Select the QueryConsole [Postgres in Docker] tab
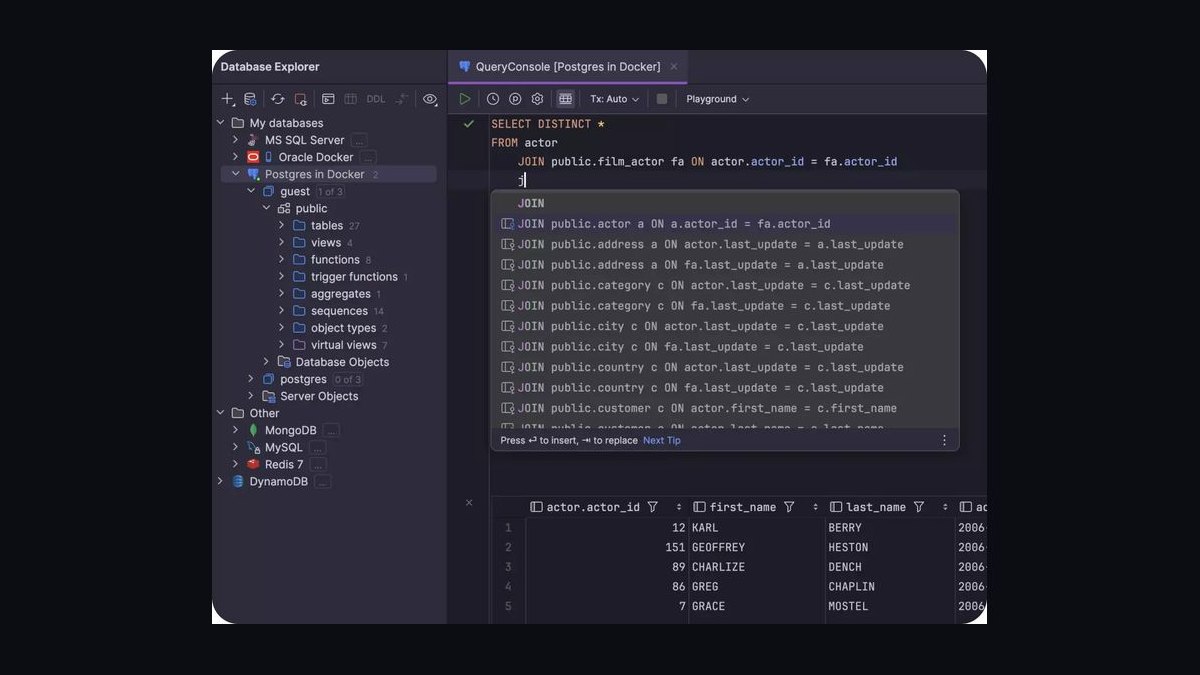The height and width of the screenshot is (675, 1200). pos(567,67)
